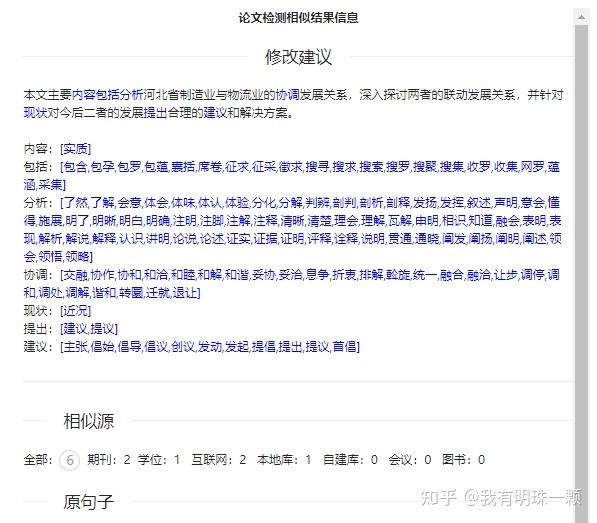This screenshot has width=597, height=523.
Task: Choose synonym 交融 for 协调
Action: click(x=75, y=275)
